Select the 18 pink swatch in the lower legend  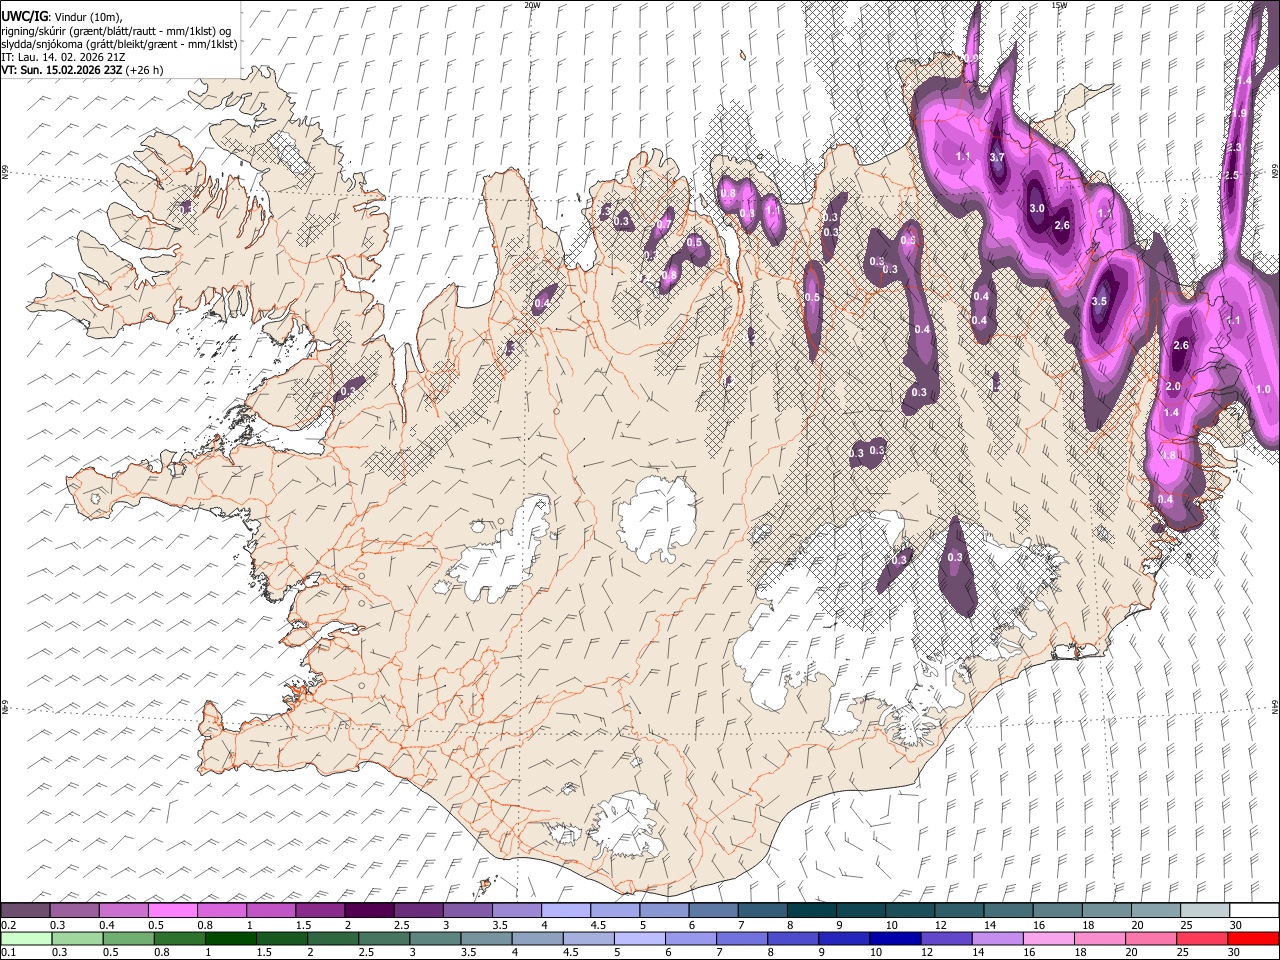(1099, 938)
